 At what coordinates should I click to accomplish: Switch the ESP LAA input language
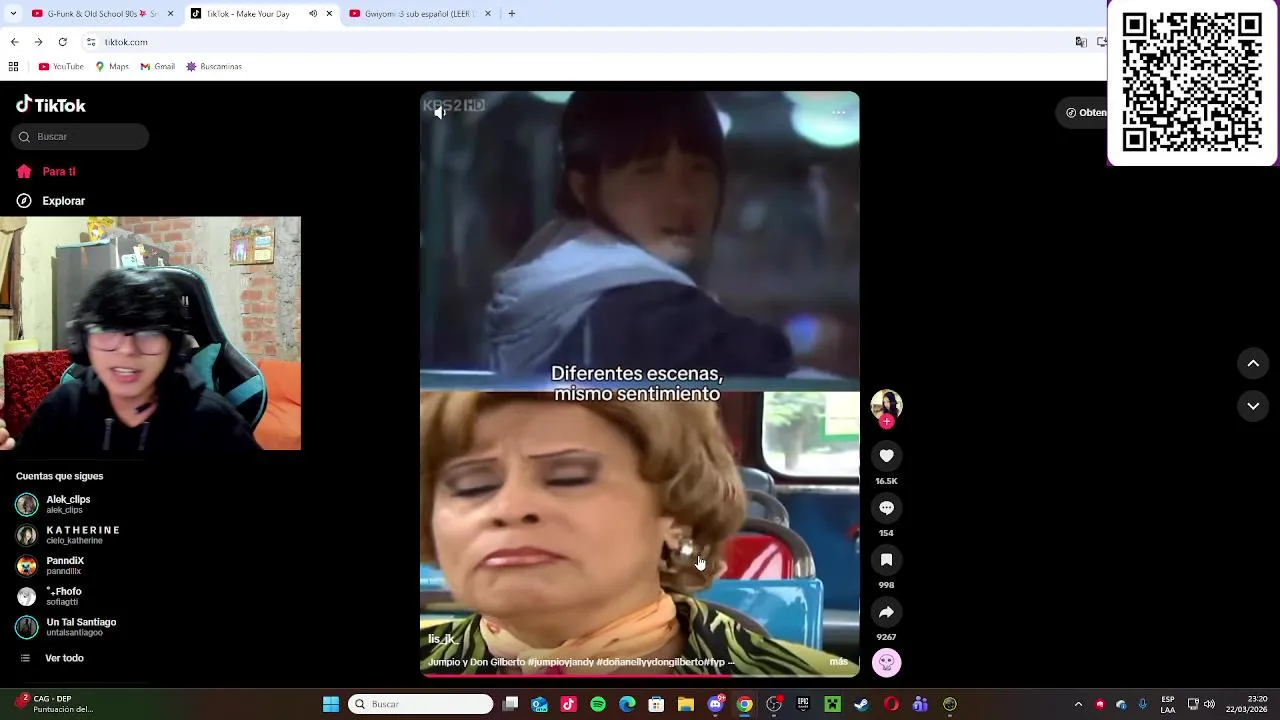[1168, 704]
